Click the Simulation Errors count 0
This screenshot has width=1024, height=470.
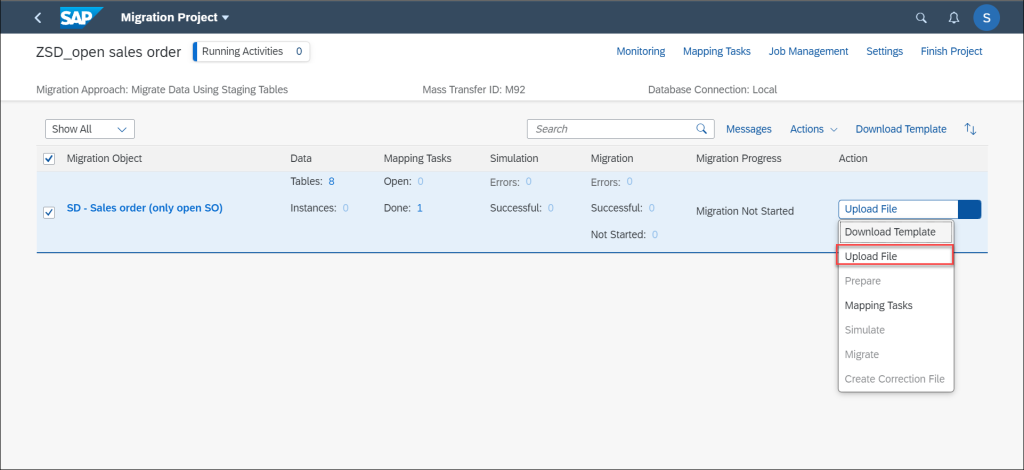528,181
